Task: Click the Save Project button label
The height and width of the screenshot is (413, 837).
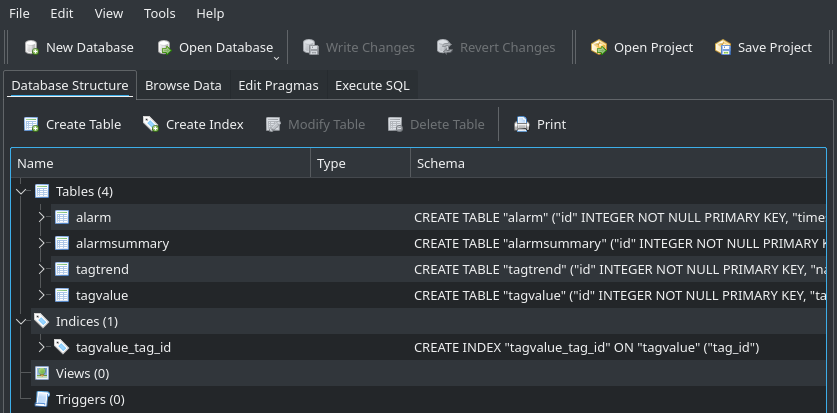Action: (x=775, y=47)
